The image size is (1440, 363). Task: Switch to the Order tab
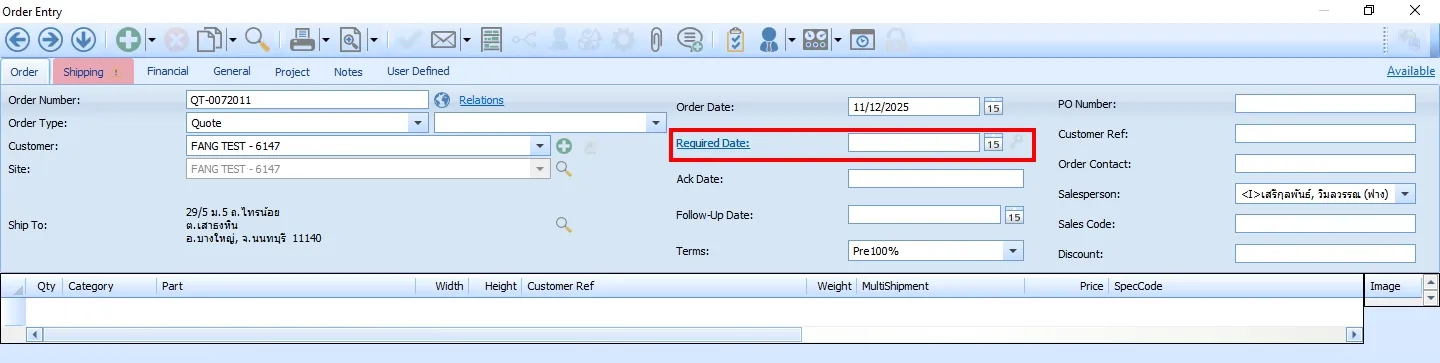[25, 72]
